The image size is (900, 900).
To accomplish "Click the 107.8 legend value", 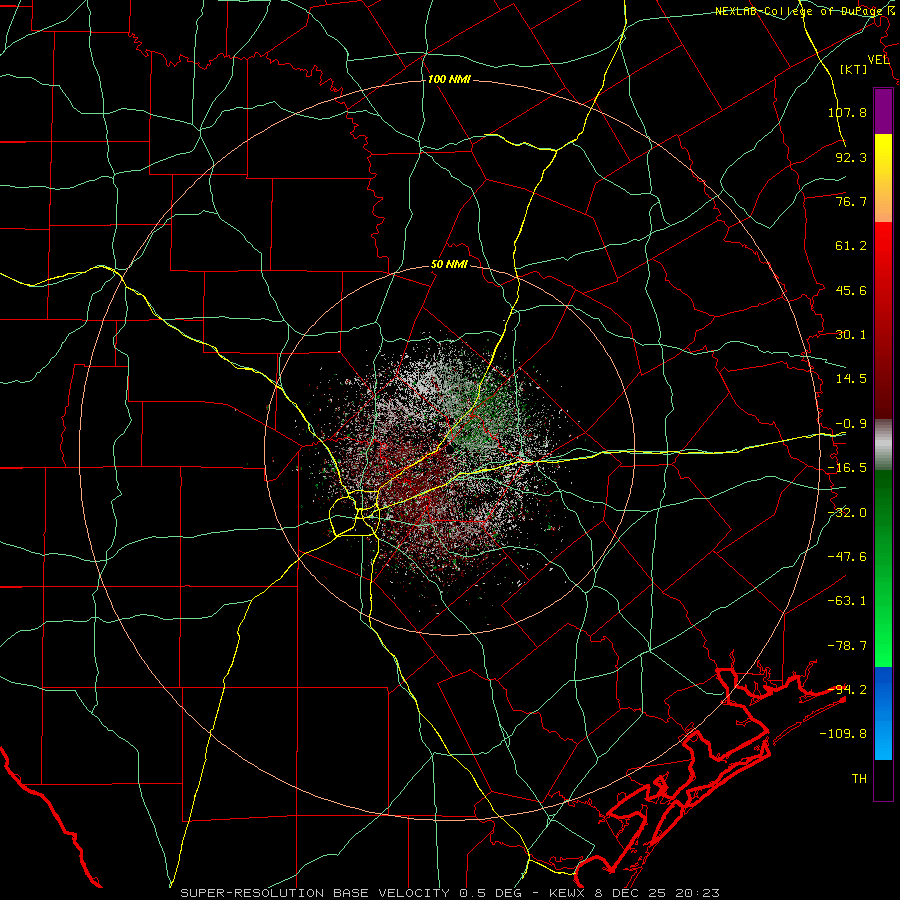I will pyautogui.click(x=847, y=112).
